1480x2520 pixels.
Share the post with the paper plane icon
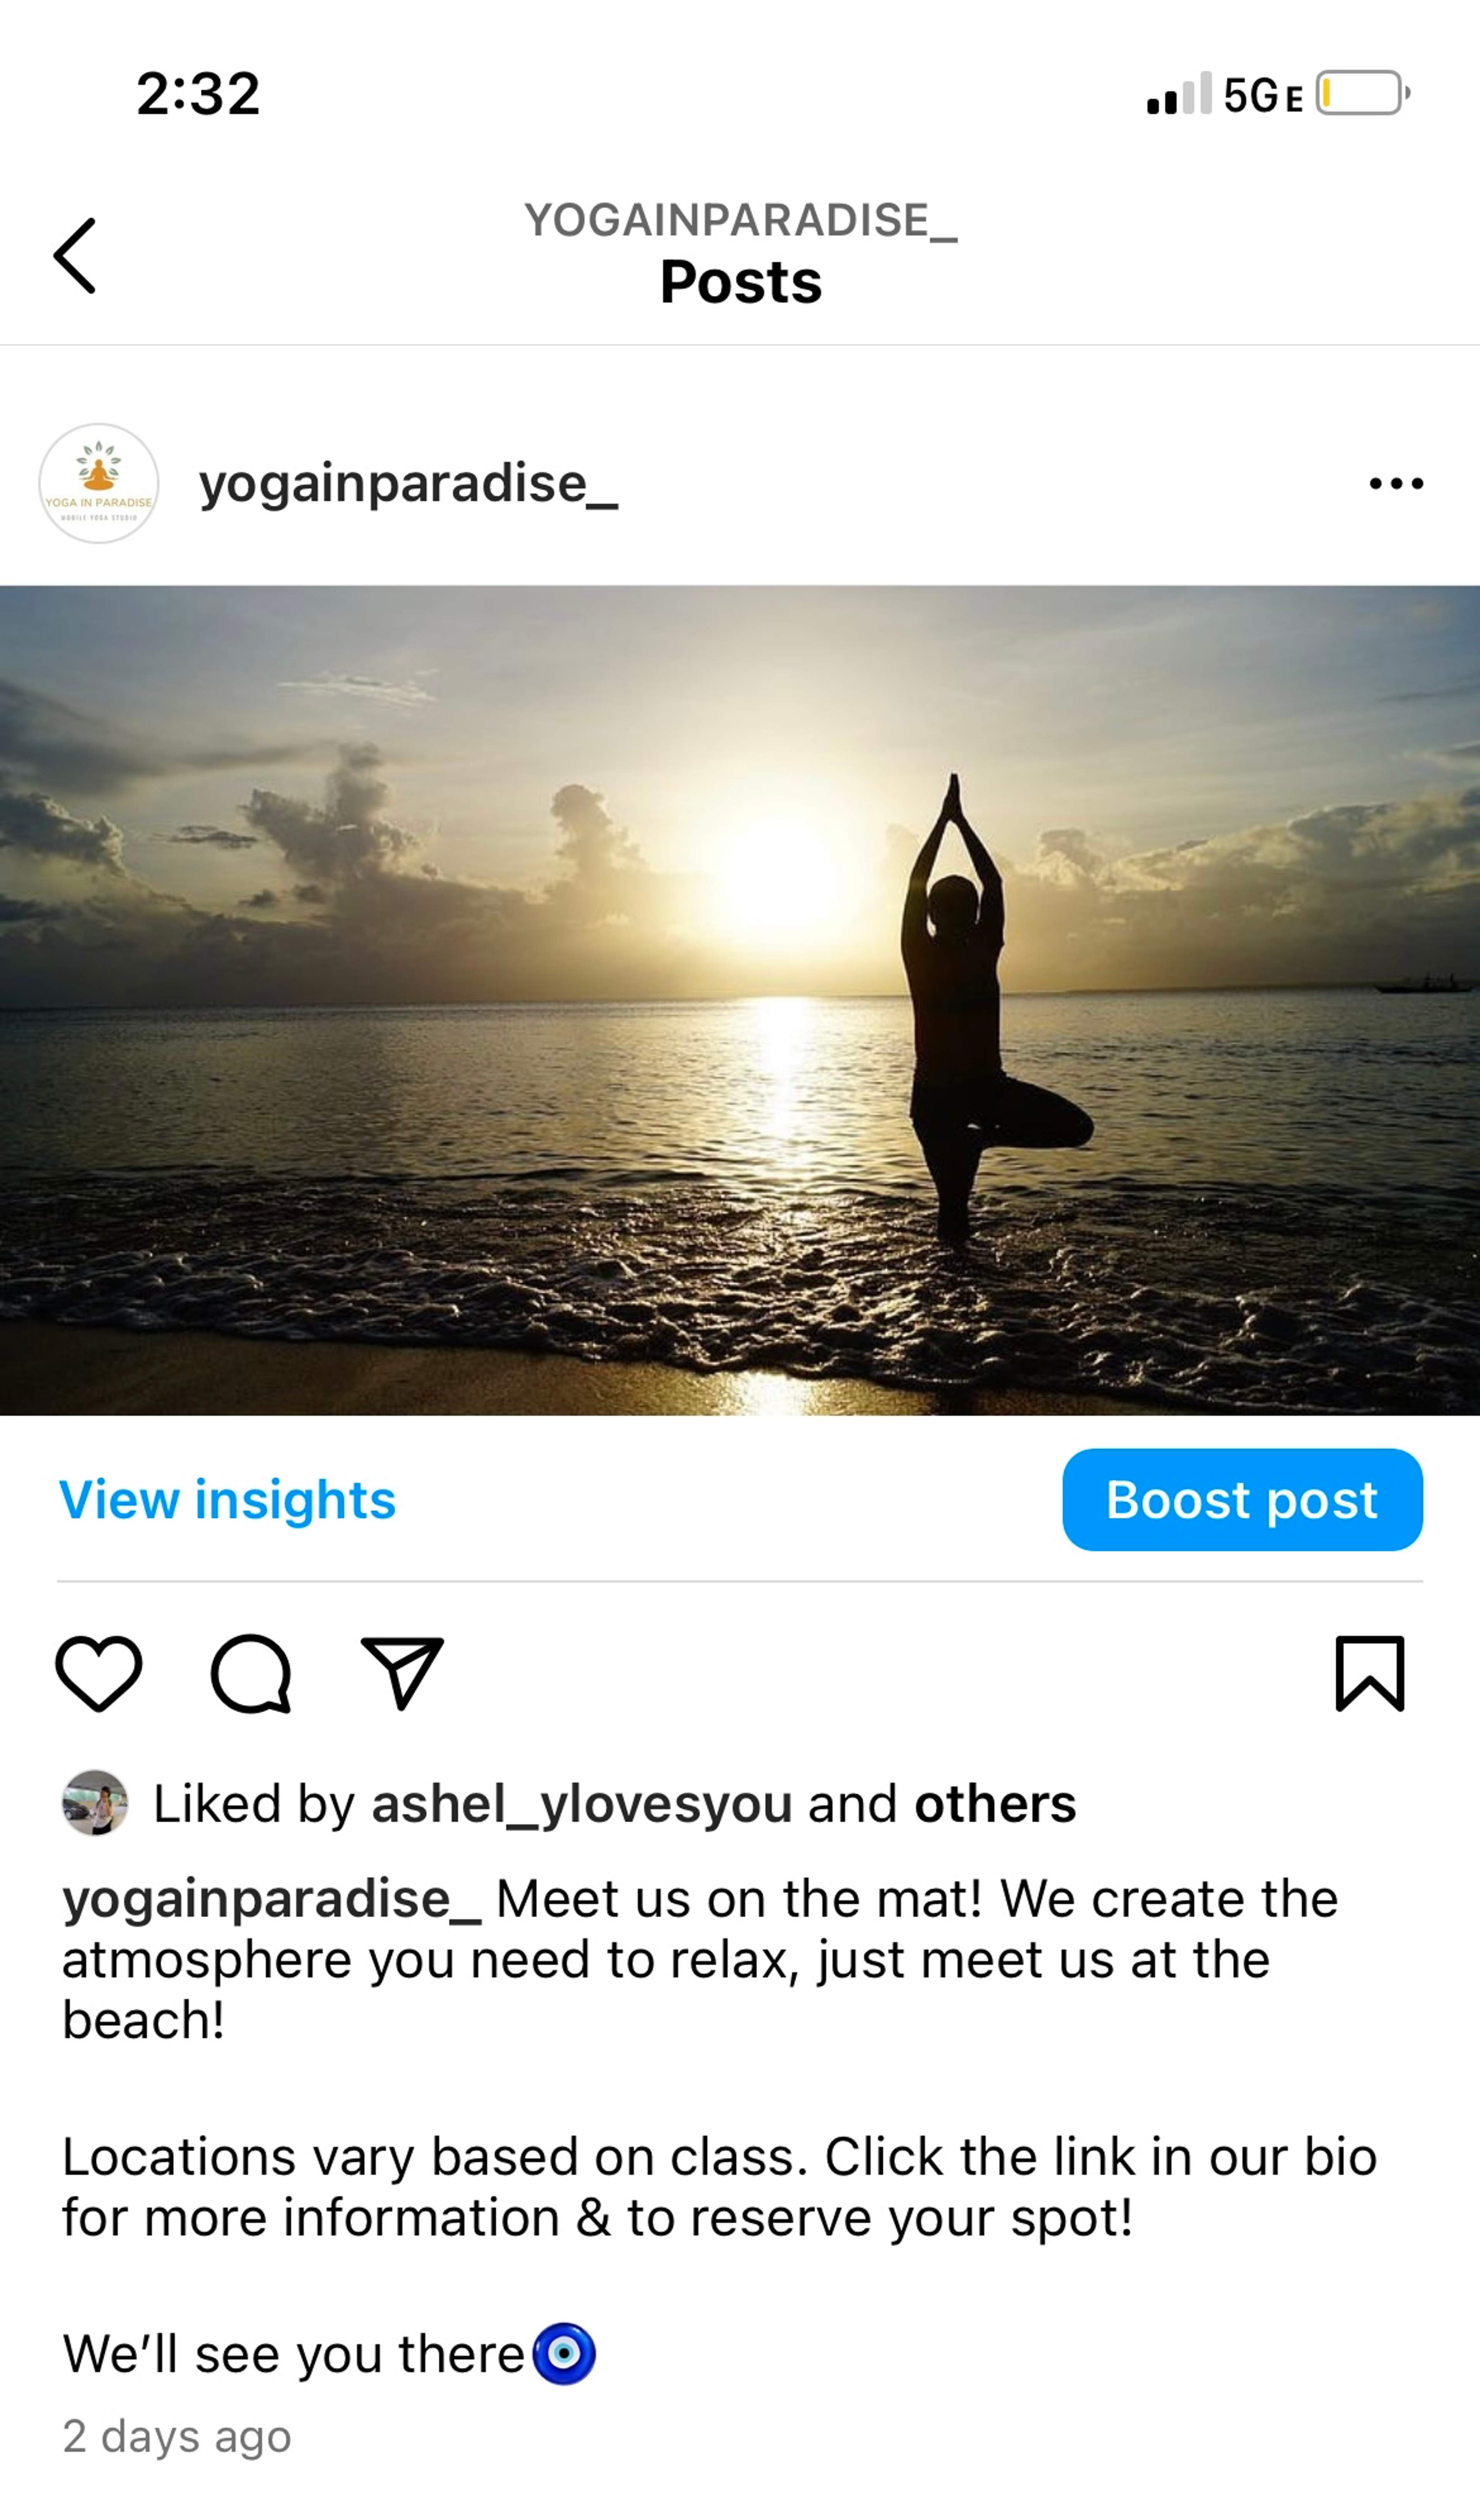coord(402,1673)
